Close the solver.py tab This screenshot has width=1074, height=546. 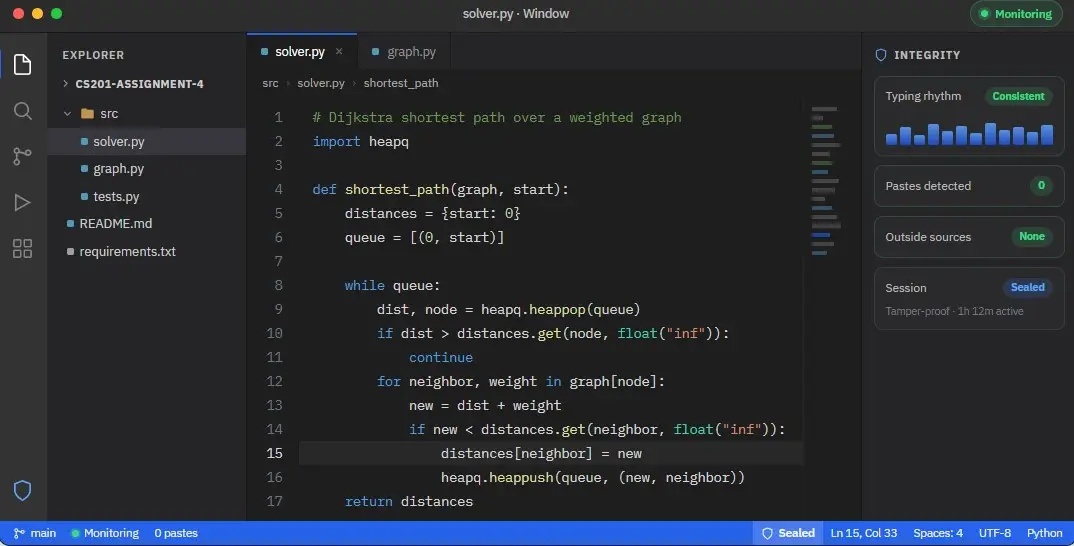pos(338,51)
